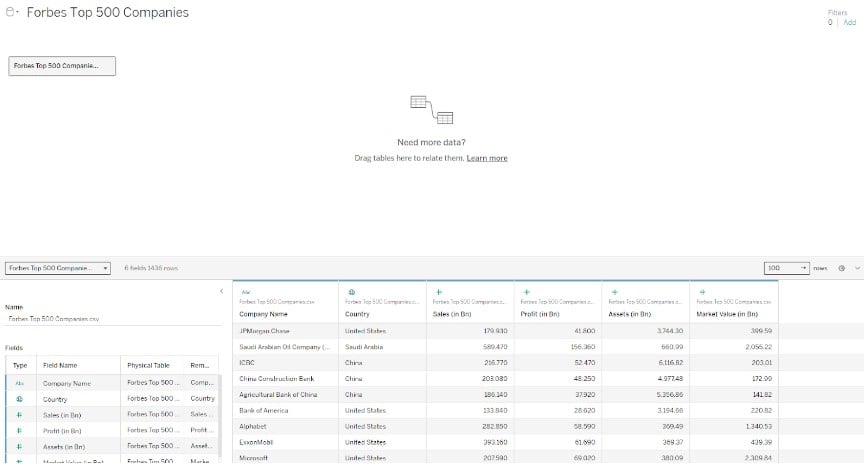Click the Abc type icon on Company Name column

[246, 292]
